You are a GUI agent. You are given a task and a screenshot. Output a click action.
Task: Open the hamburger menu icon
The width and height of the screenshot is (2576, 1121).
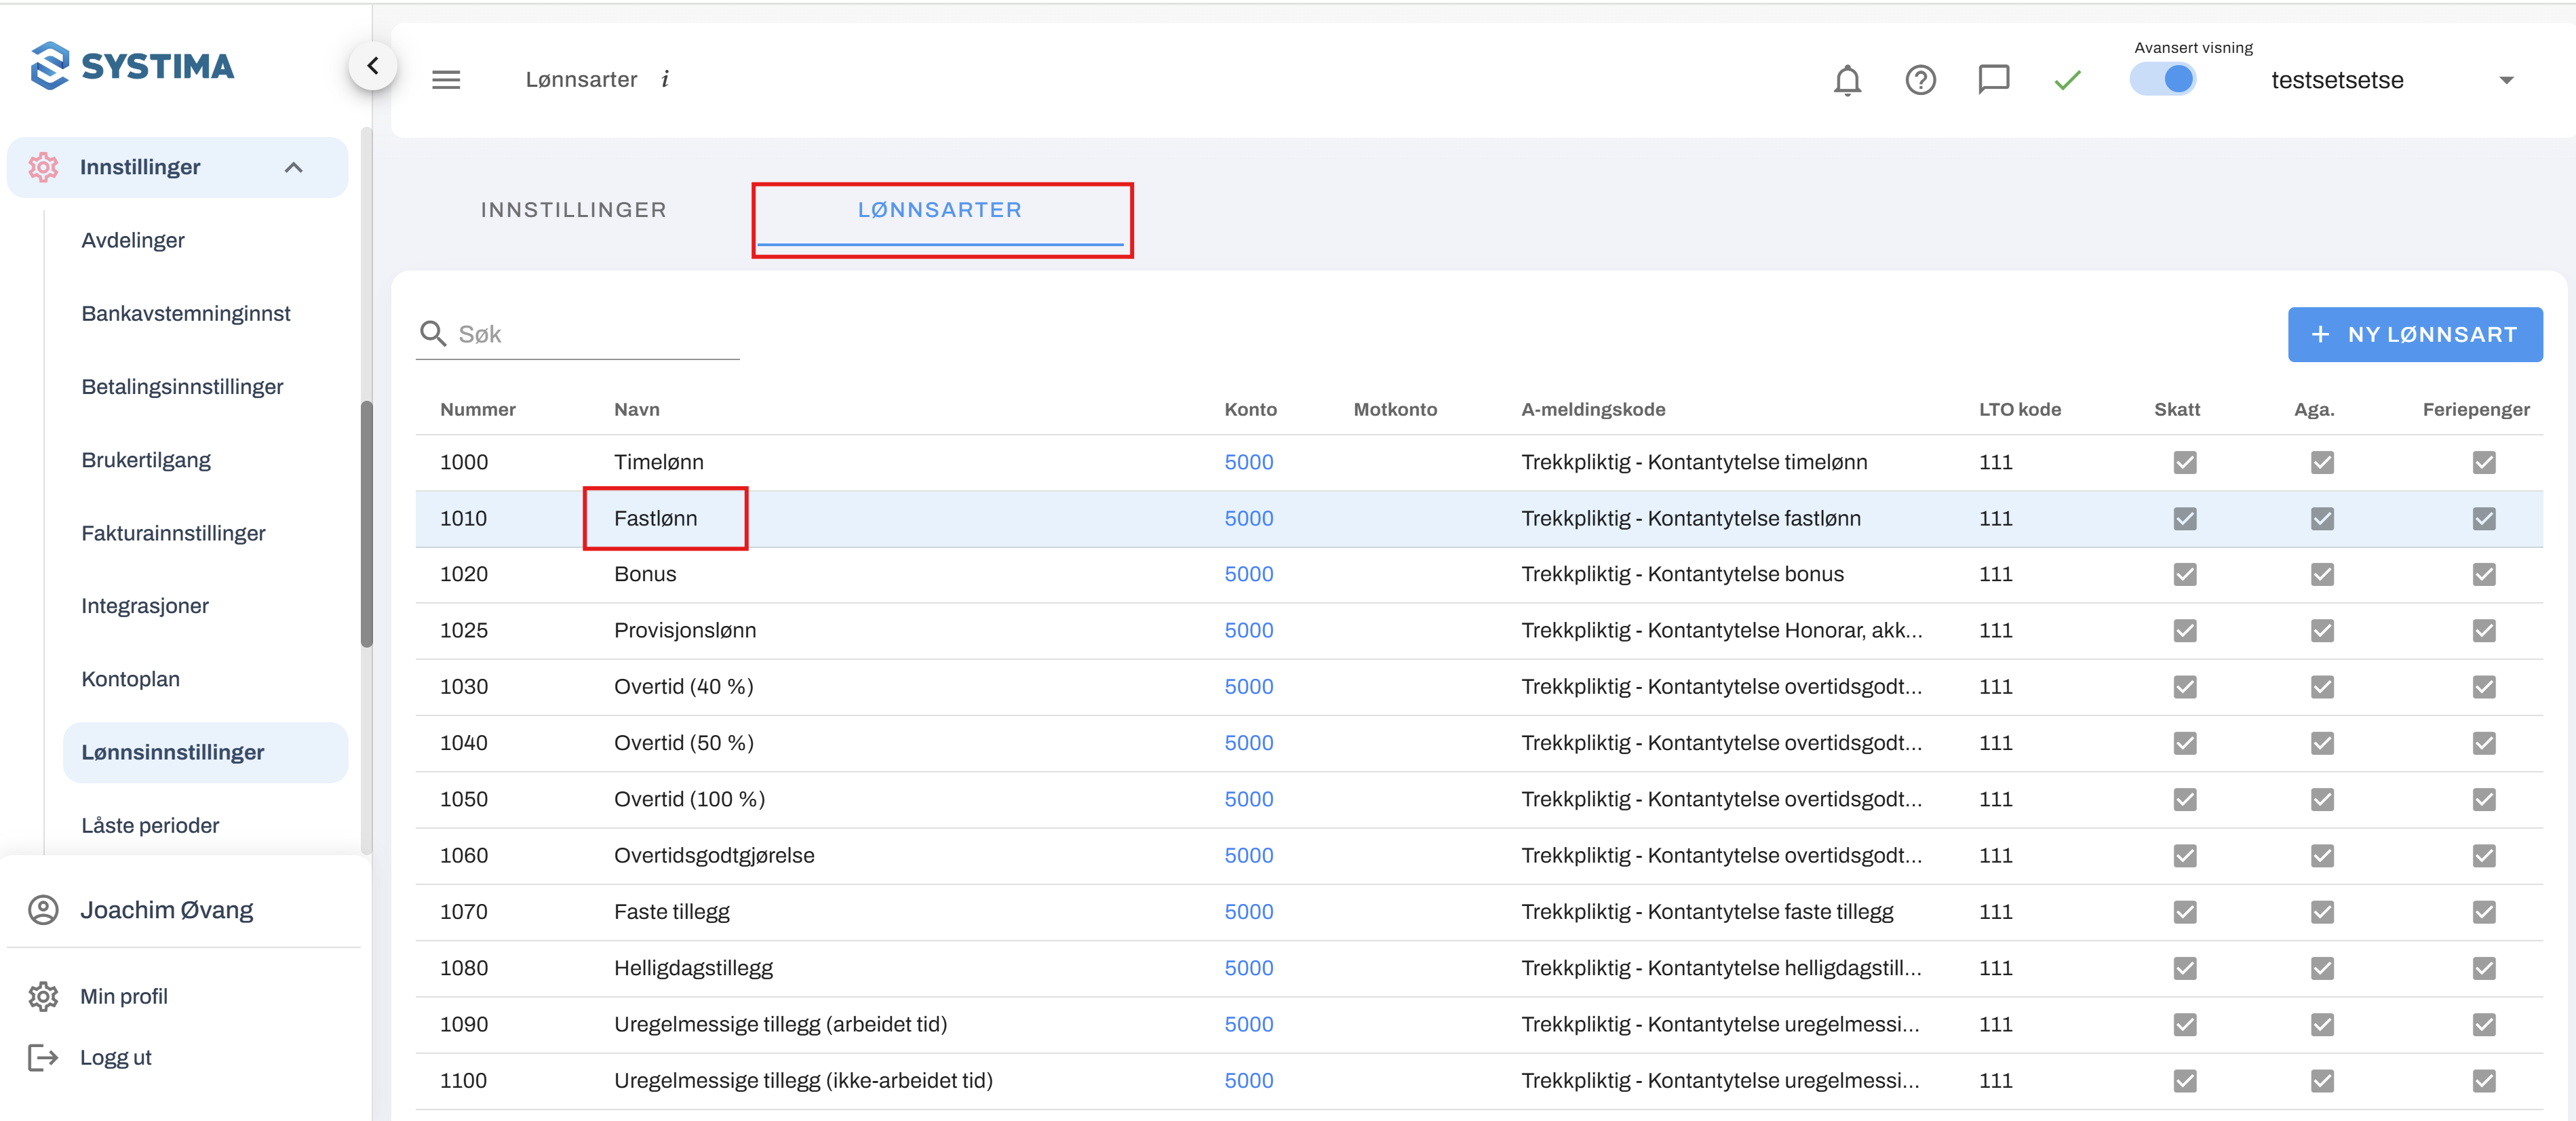point(446,80)
